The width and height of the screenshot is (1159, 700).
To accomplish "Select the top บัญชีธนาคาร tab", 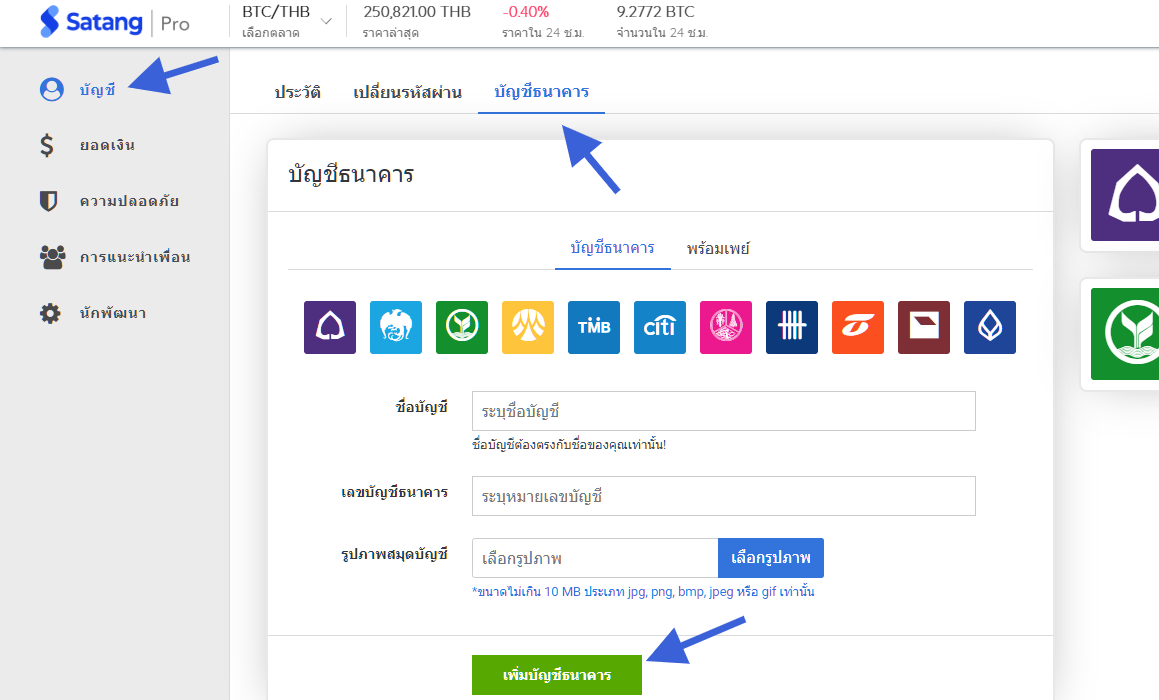I will tap(542, 92).
